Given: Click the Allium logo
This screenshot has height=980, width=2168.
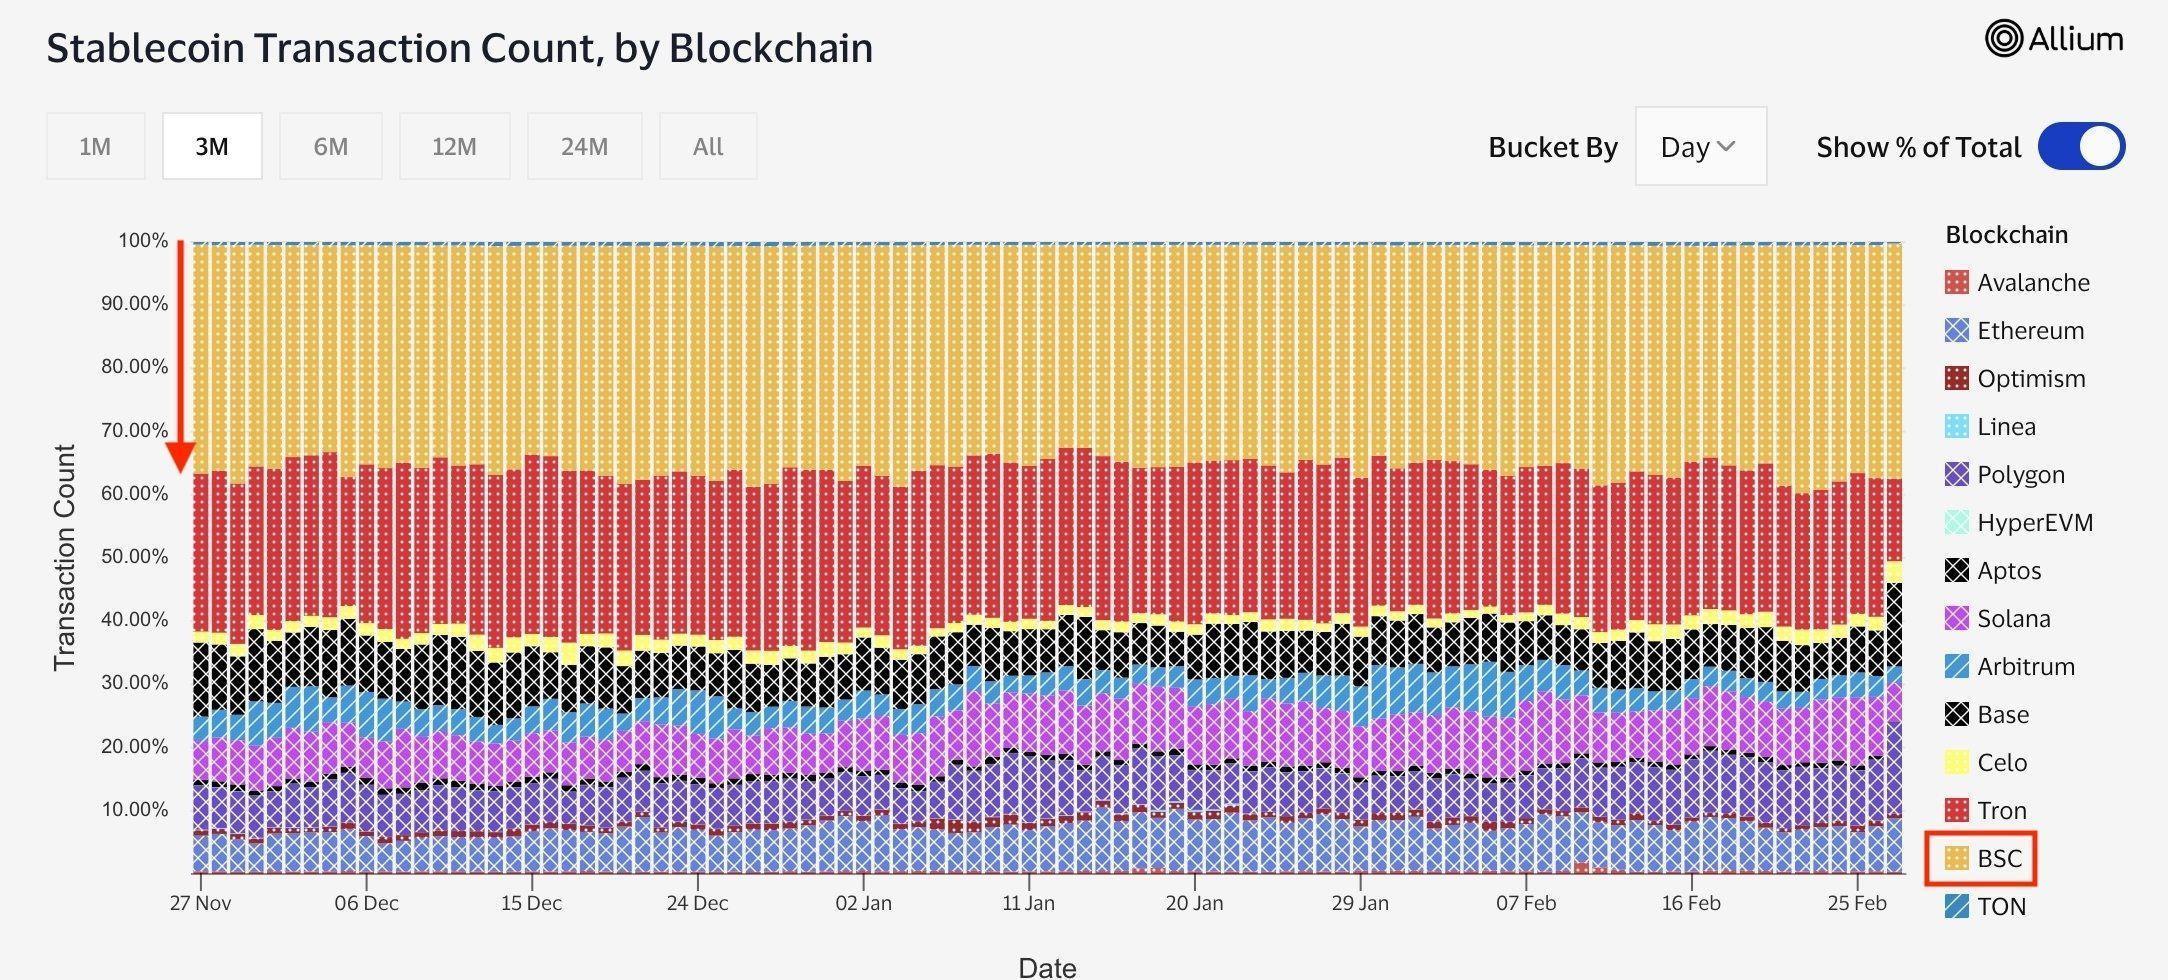Looking at the screenshot, I should pyautogui.click(x=2053, y=40).
